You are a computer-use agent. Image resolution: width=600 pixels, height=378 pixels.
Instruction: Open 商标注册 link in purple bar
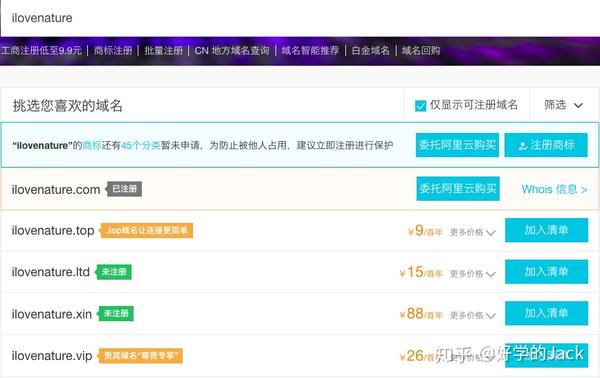pos(113,51)
